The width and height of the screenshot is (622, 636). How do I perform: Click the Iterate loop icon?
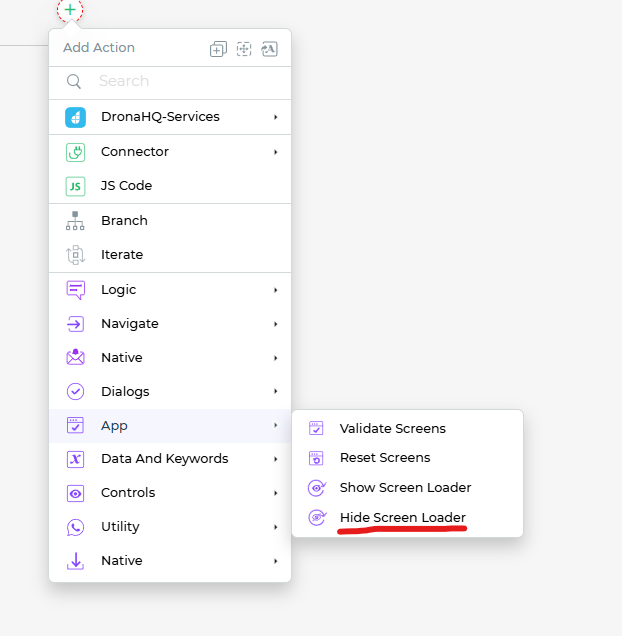click(x=75, y=255)
